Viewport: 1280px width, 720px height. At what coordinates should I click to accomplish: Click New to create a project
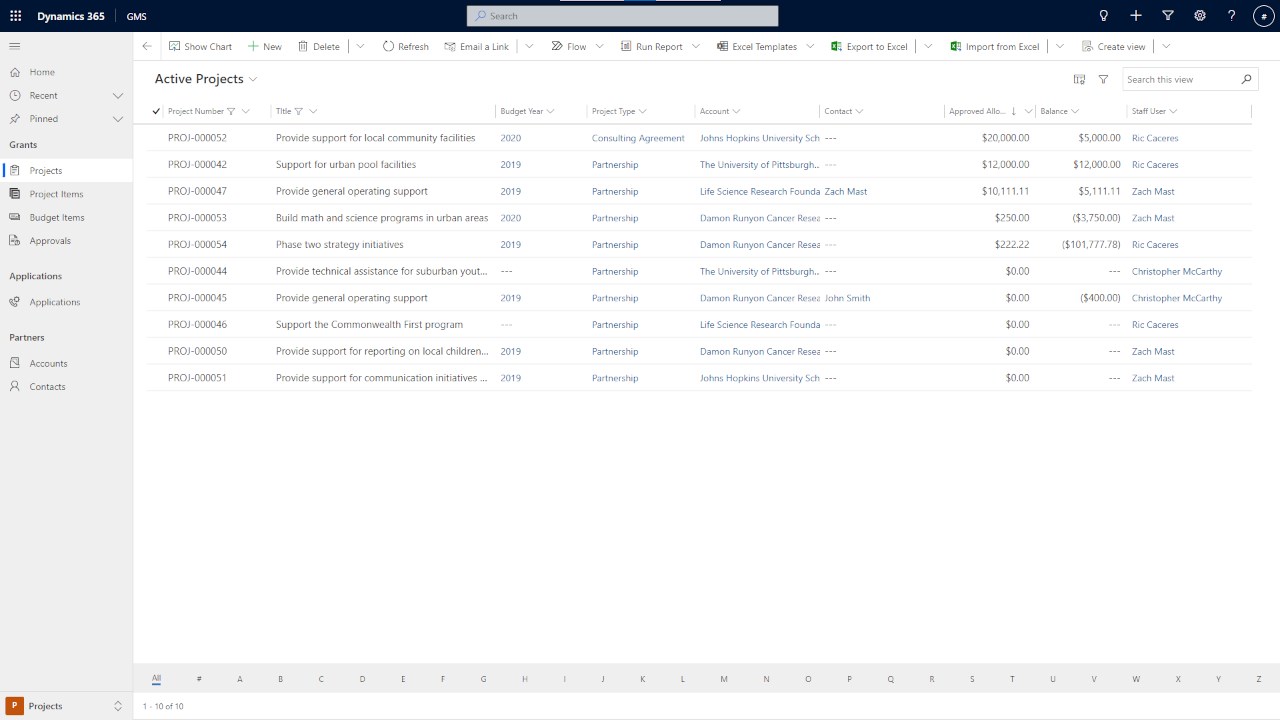pyautogui.click(x=265, y=46)
